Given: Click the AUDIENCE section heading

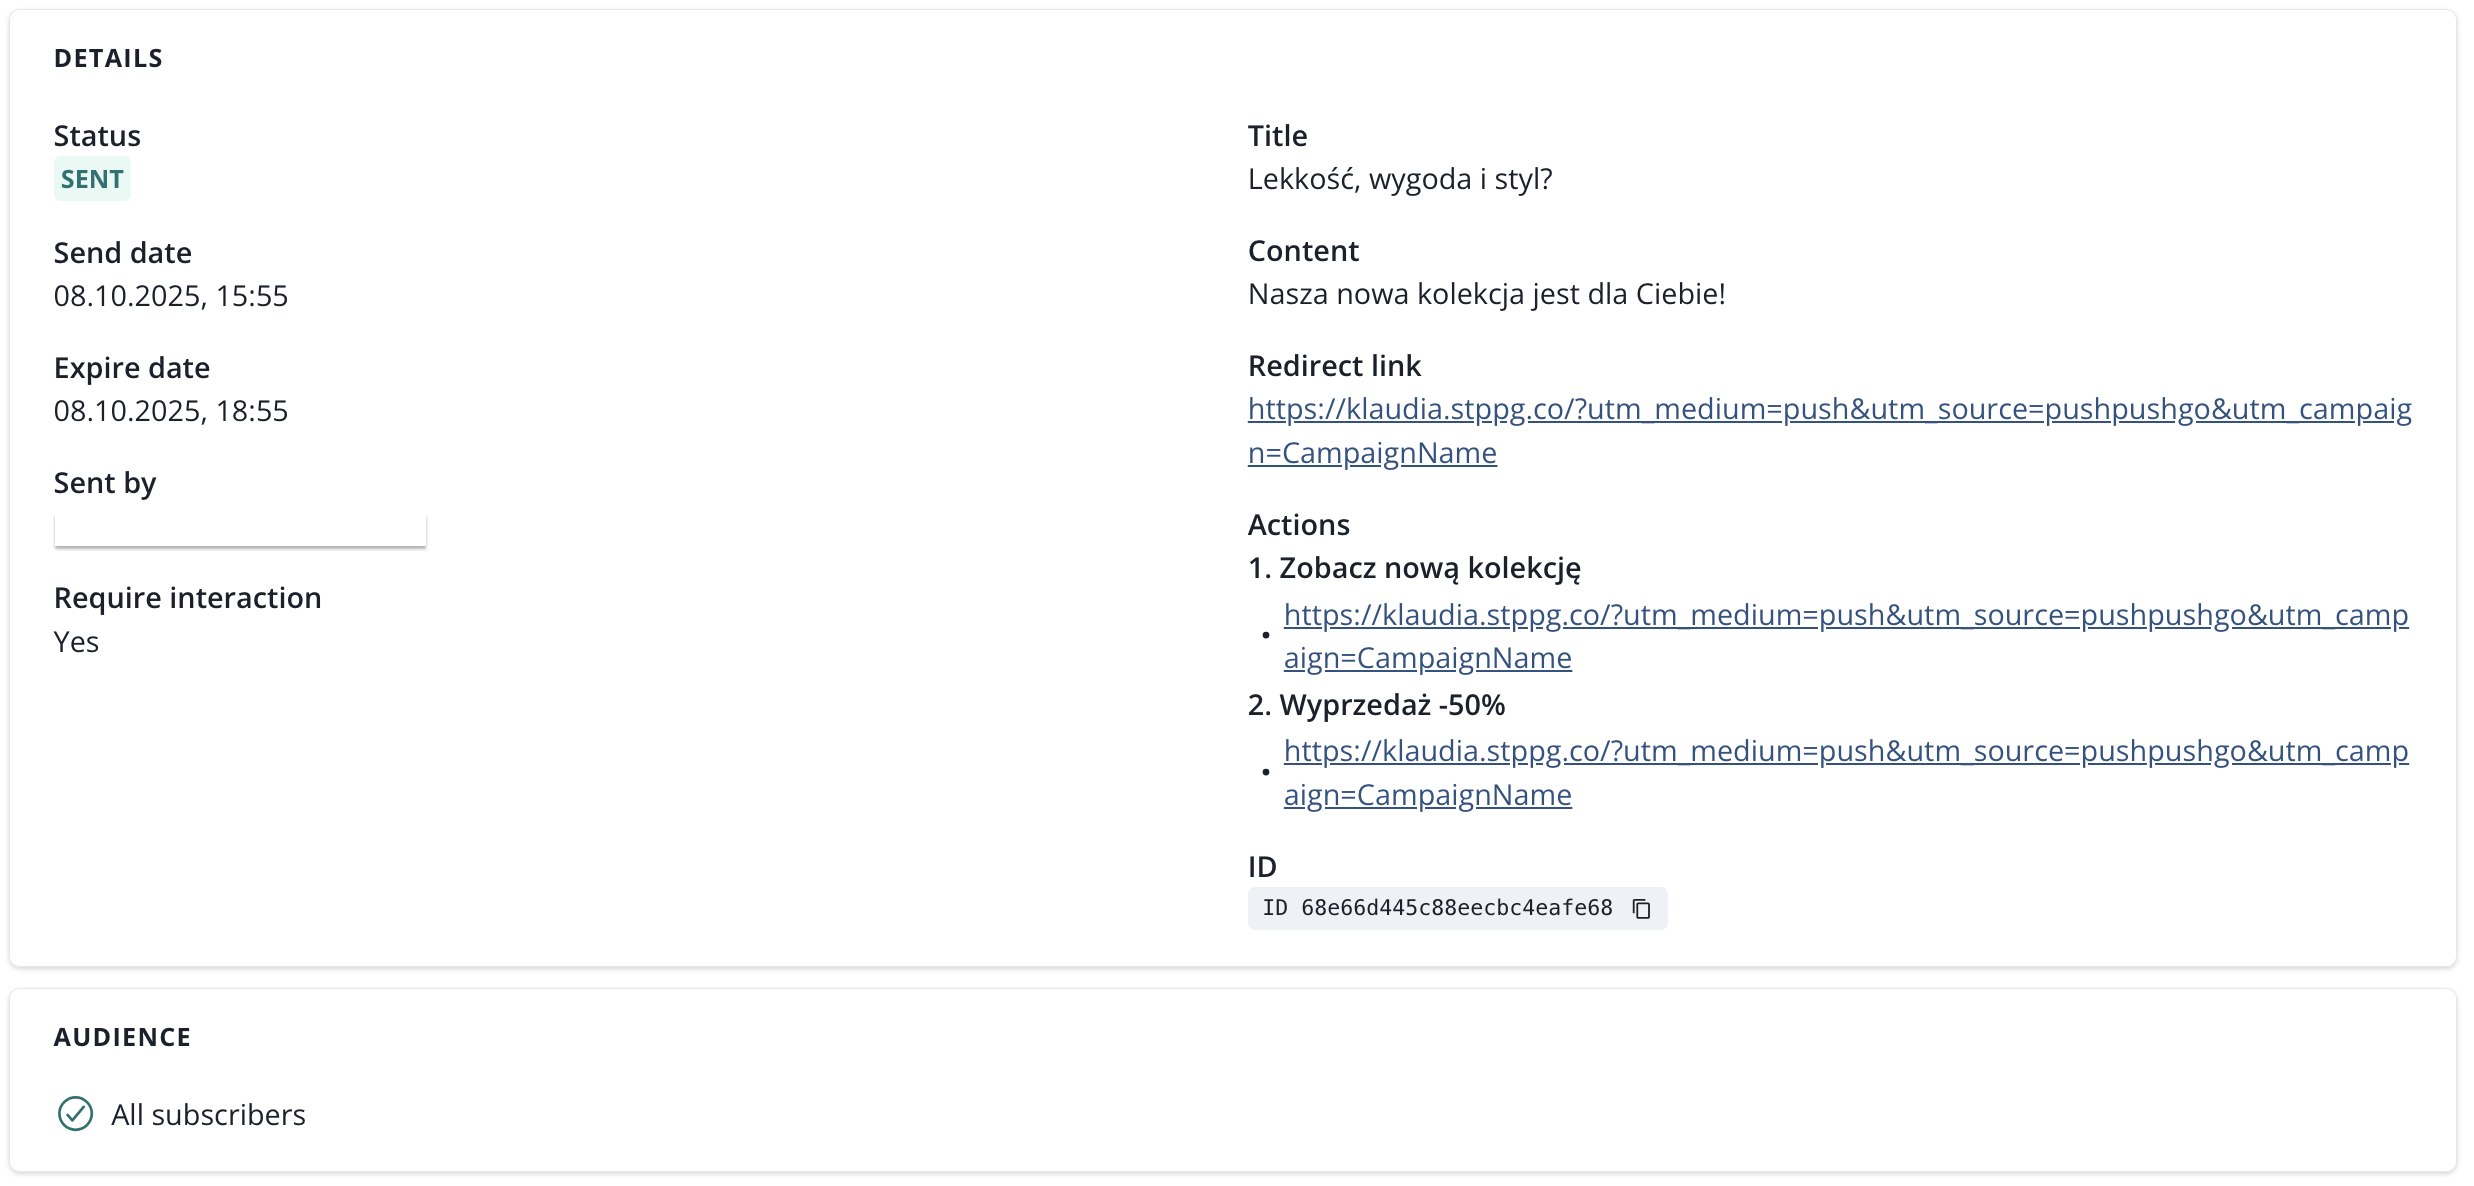Looking at the screenshot, I should coord(122,1037).
